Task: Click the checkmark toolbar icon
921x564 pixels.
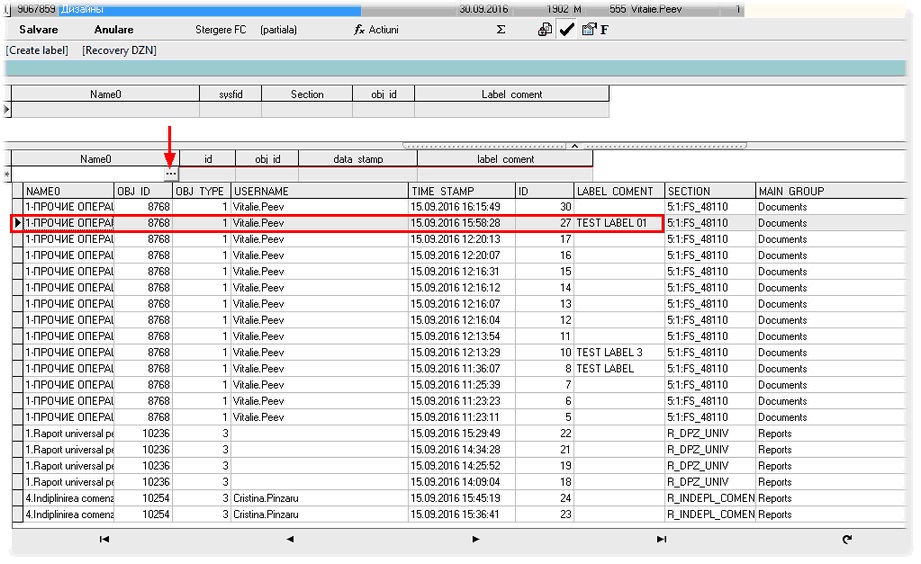Action: [x=566, y=29]
